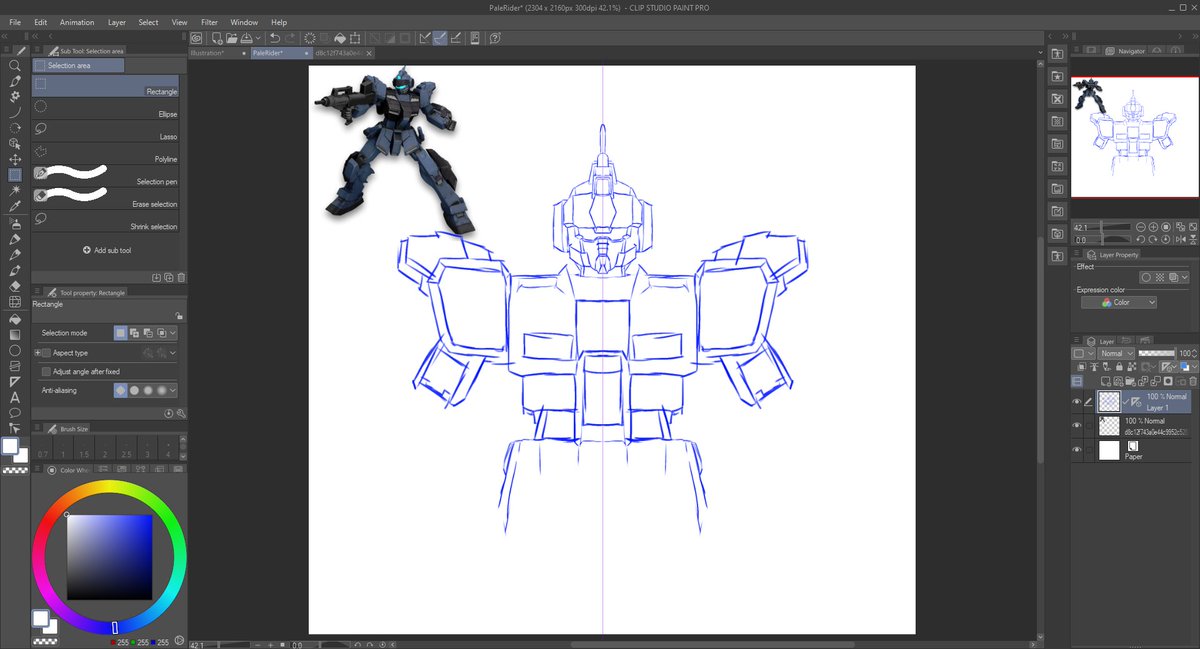
Task: Select the Add to selection mode button
Action: click(x=134, y=333)
